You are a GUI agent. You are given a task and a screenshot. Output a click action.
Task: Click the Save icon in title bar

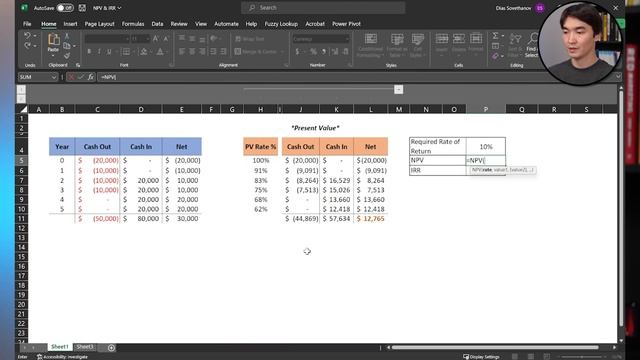click(x=82, y=8)
